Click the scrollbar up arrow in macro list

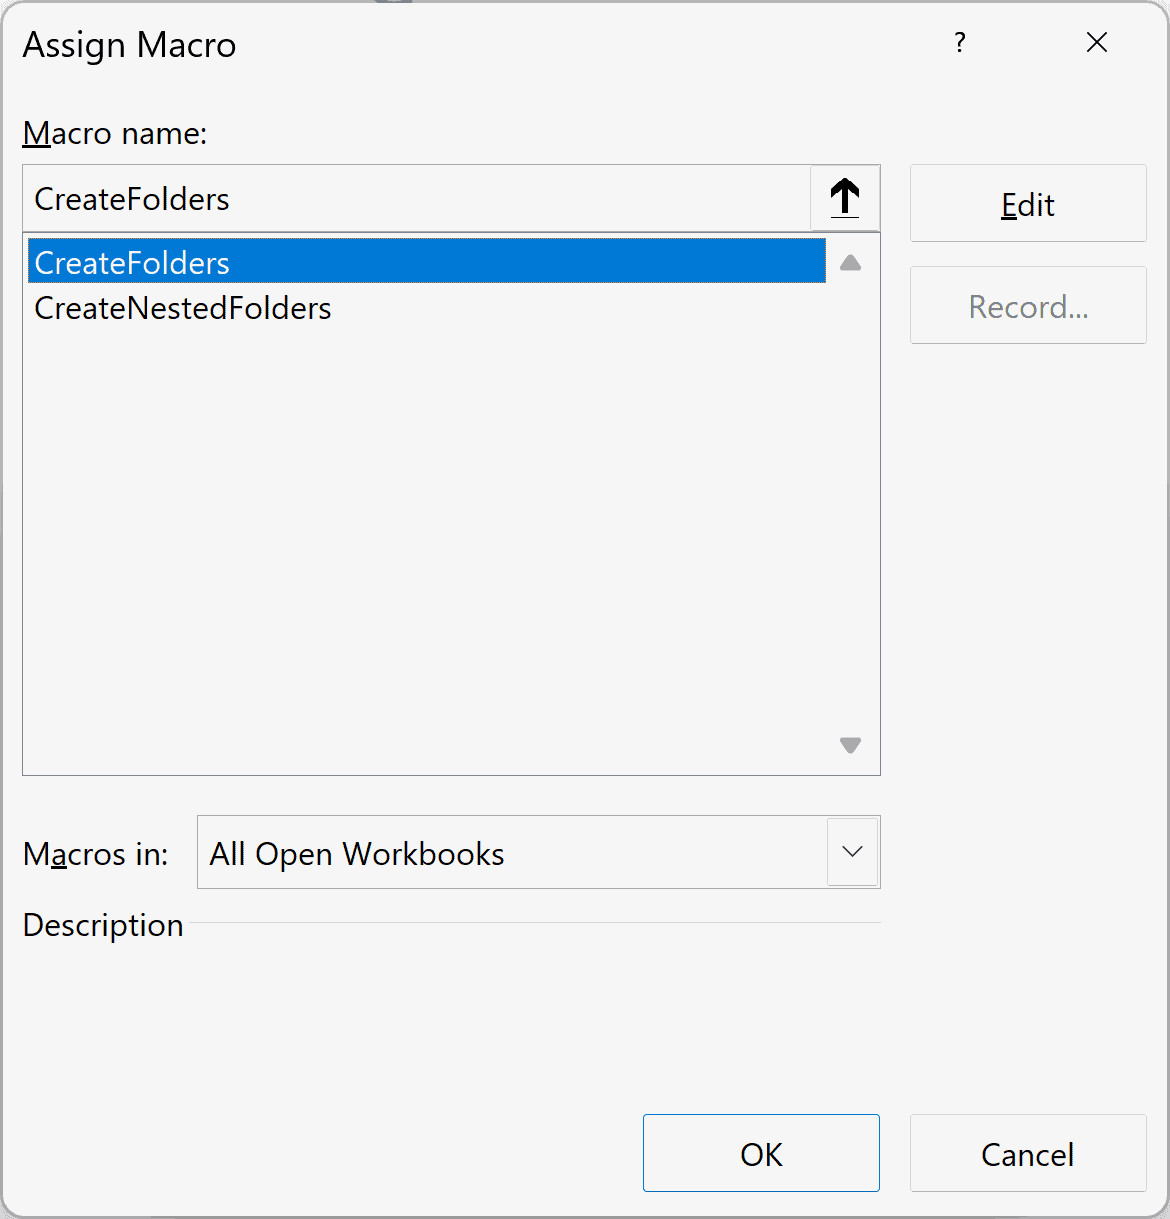(850, 262)
